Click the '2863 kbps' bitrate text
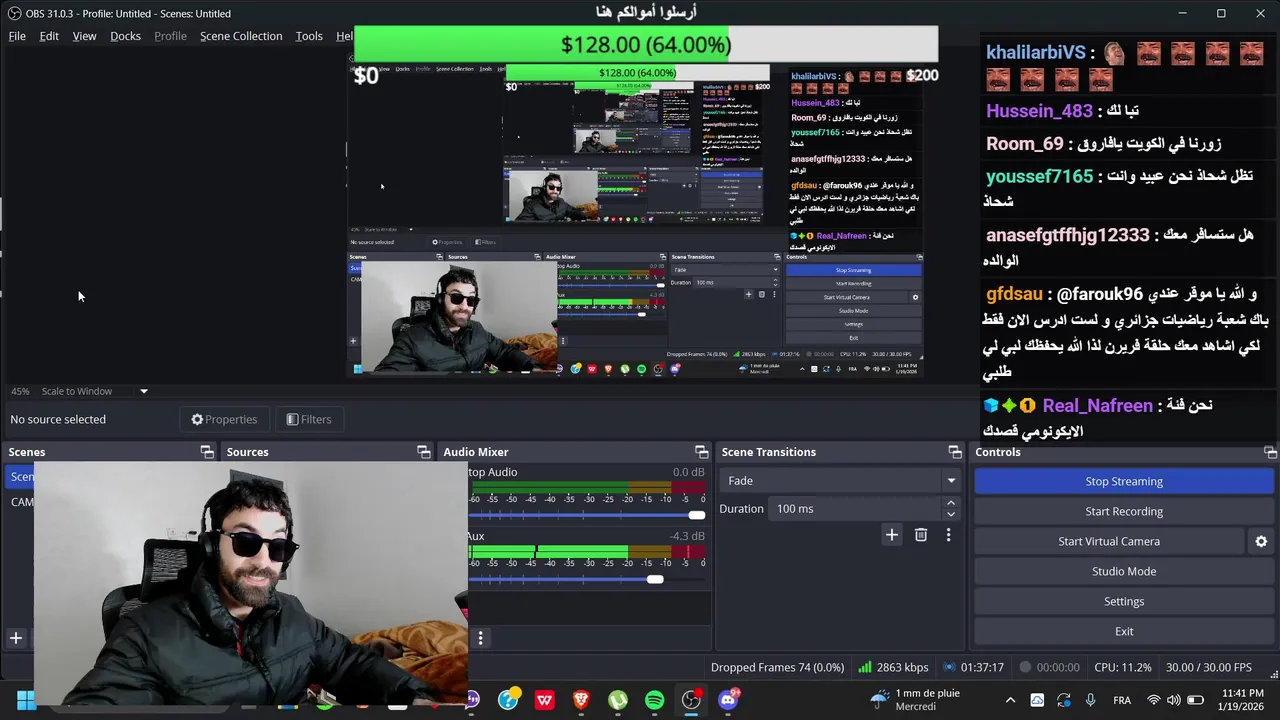Image resolution: width=1280 pixels, height=720 pixels. pos(902,667)
